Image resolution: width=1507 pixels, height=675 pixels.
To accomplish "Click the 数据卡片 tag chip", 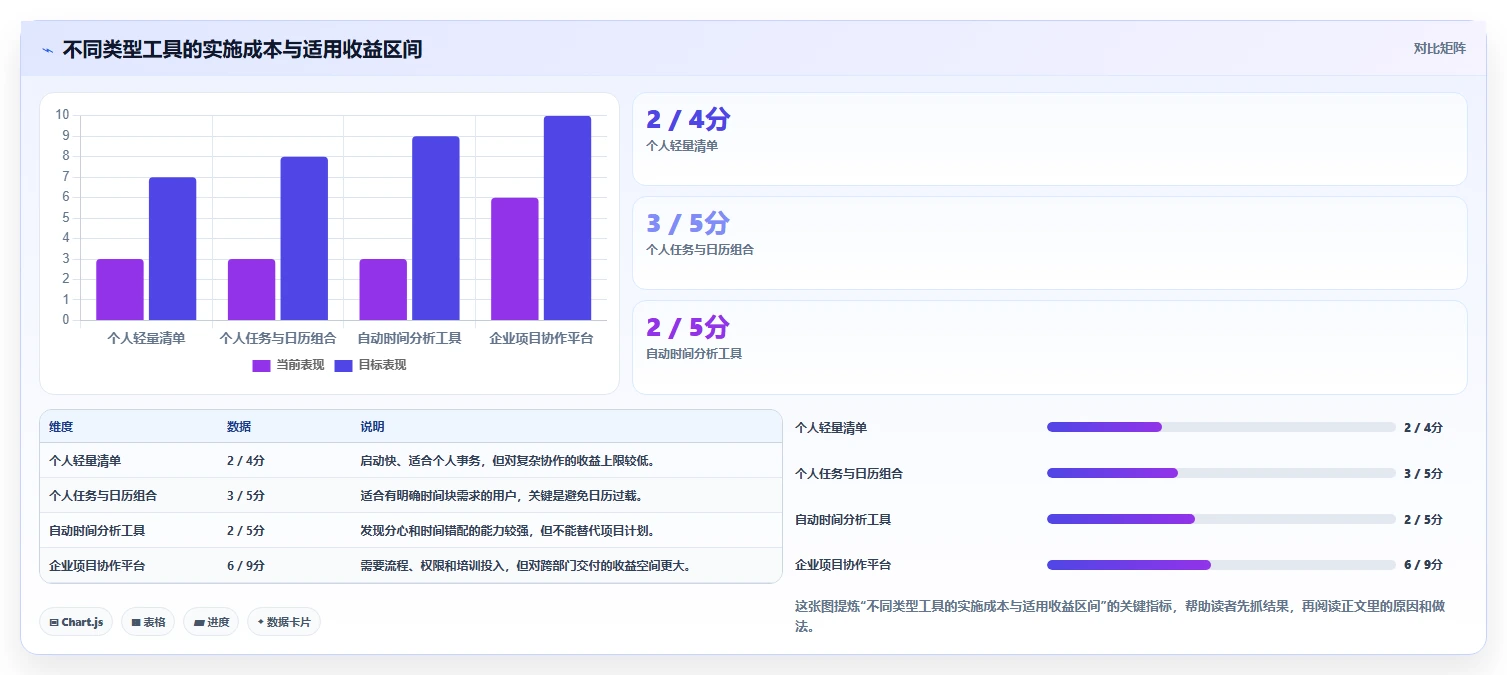I will point(284,622).
